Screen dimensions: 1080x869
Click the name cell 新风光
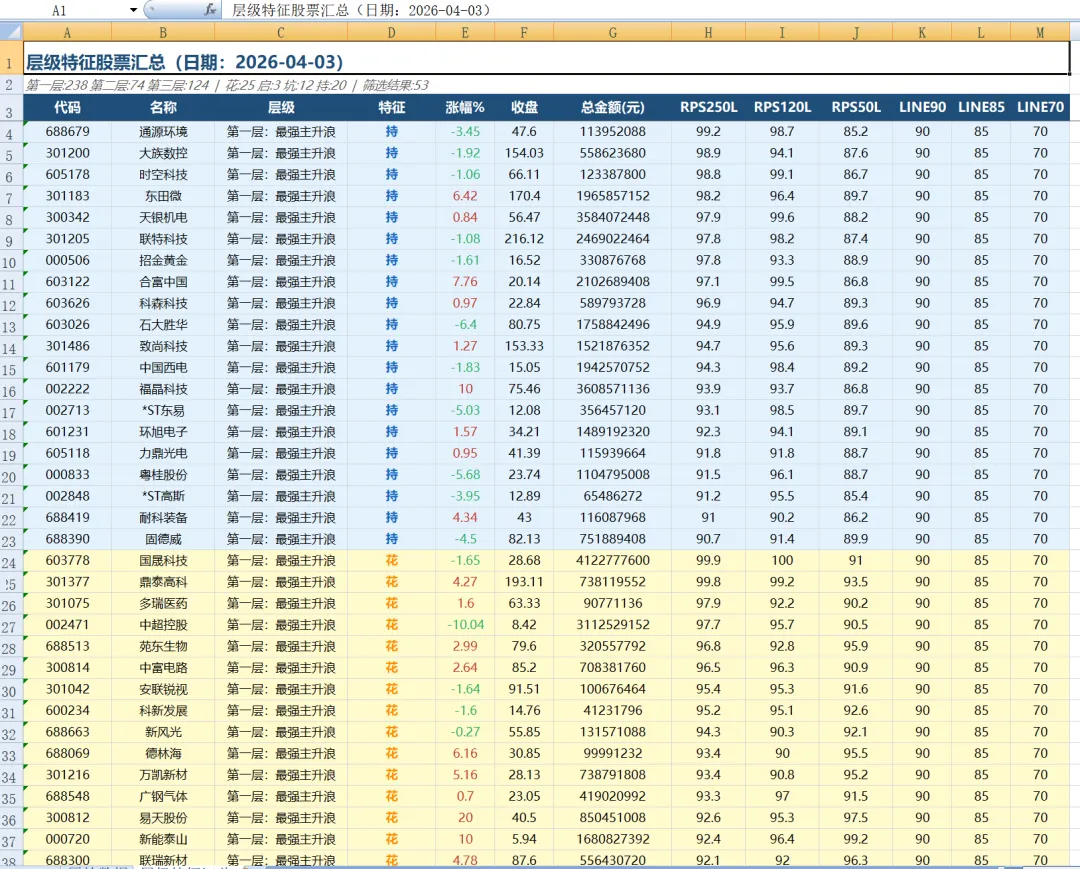pos(163,731)
